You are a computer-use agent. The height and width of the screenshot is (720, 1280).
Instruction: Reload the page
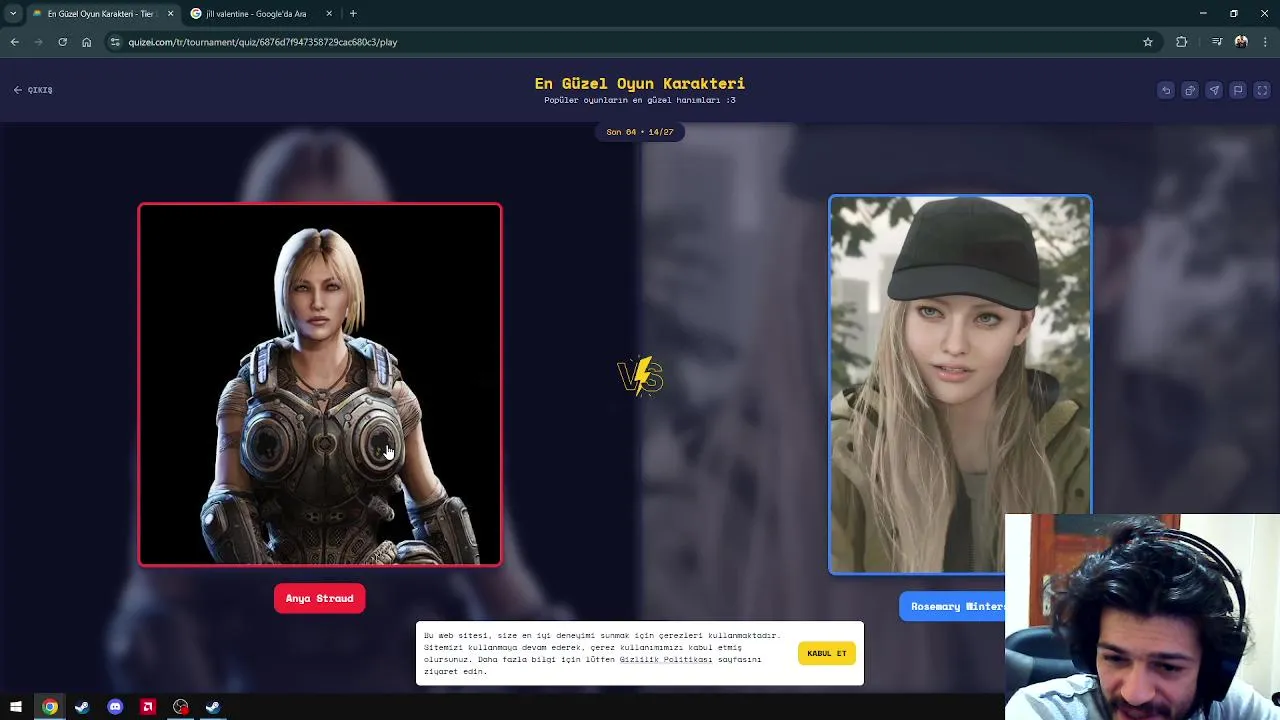(x=62, y=42)
